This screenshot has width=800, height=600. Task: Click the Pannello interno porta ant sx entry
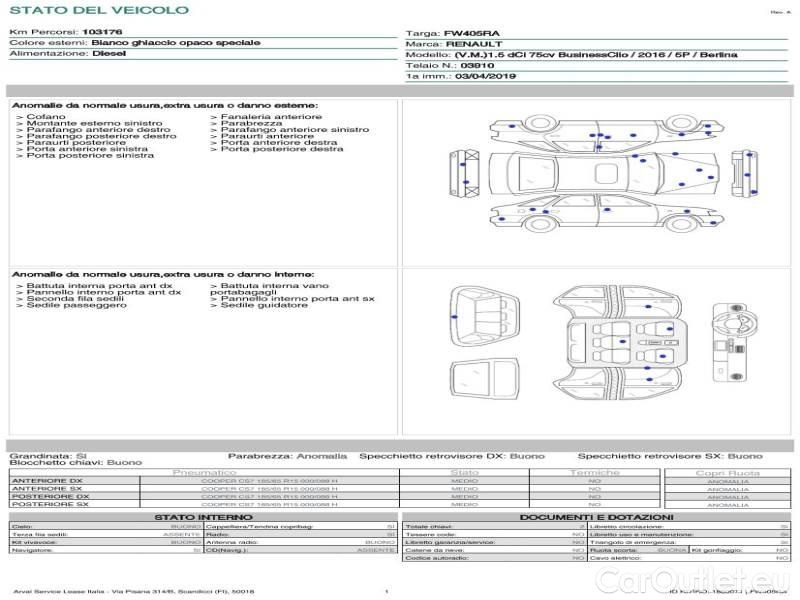pyautogui.click(x=292, y=298)
